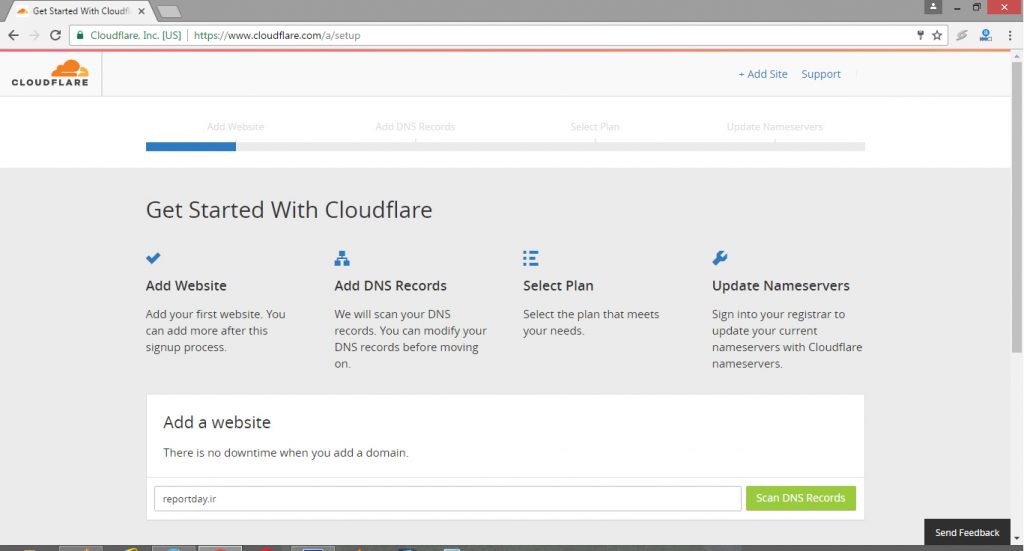Open the Support link
1024x551 pixels.
pyautogui.click(x=821, y=74)
